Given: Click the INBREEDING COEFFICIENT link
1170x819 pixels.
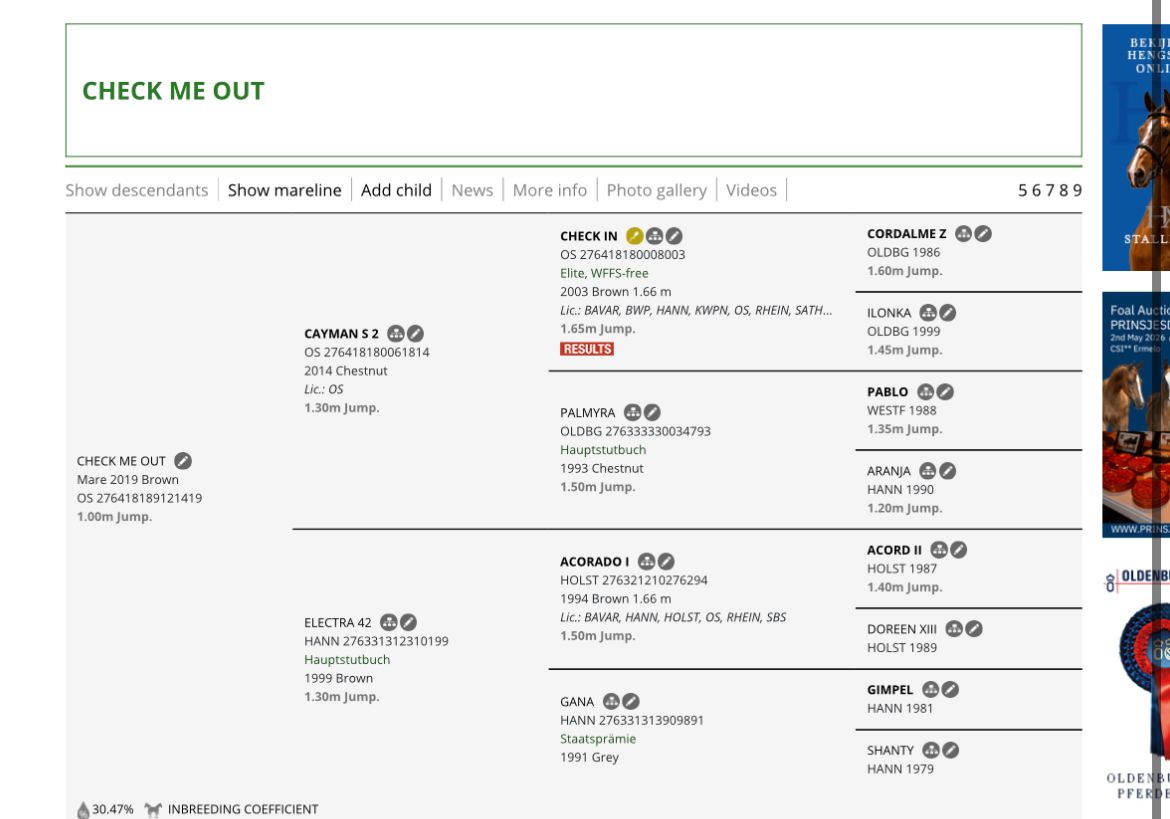Looking at the screenshot, I should 243,809.
